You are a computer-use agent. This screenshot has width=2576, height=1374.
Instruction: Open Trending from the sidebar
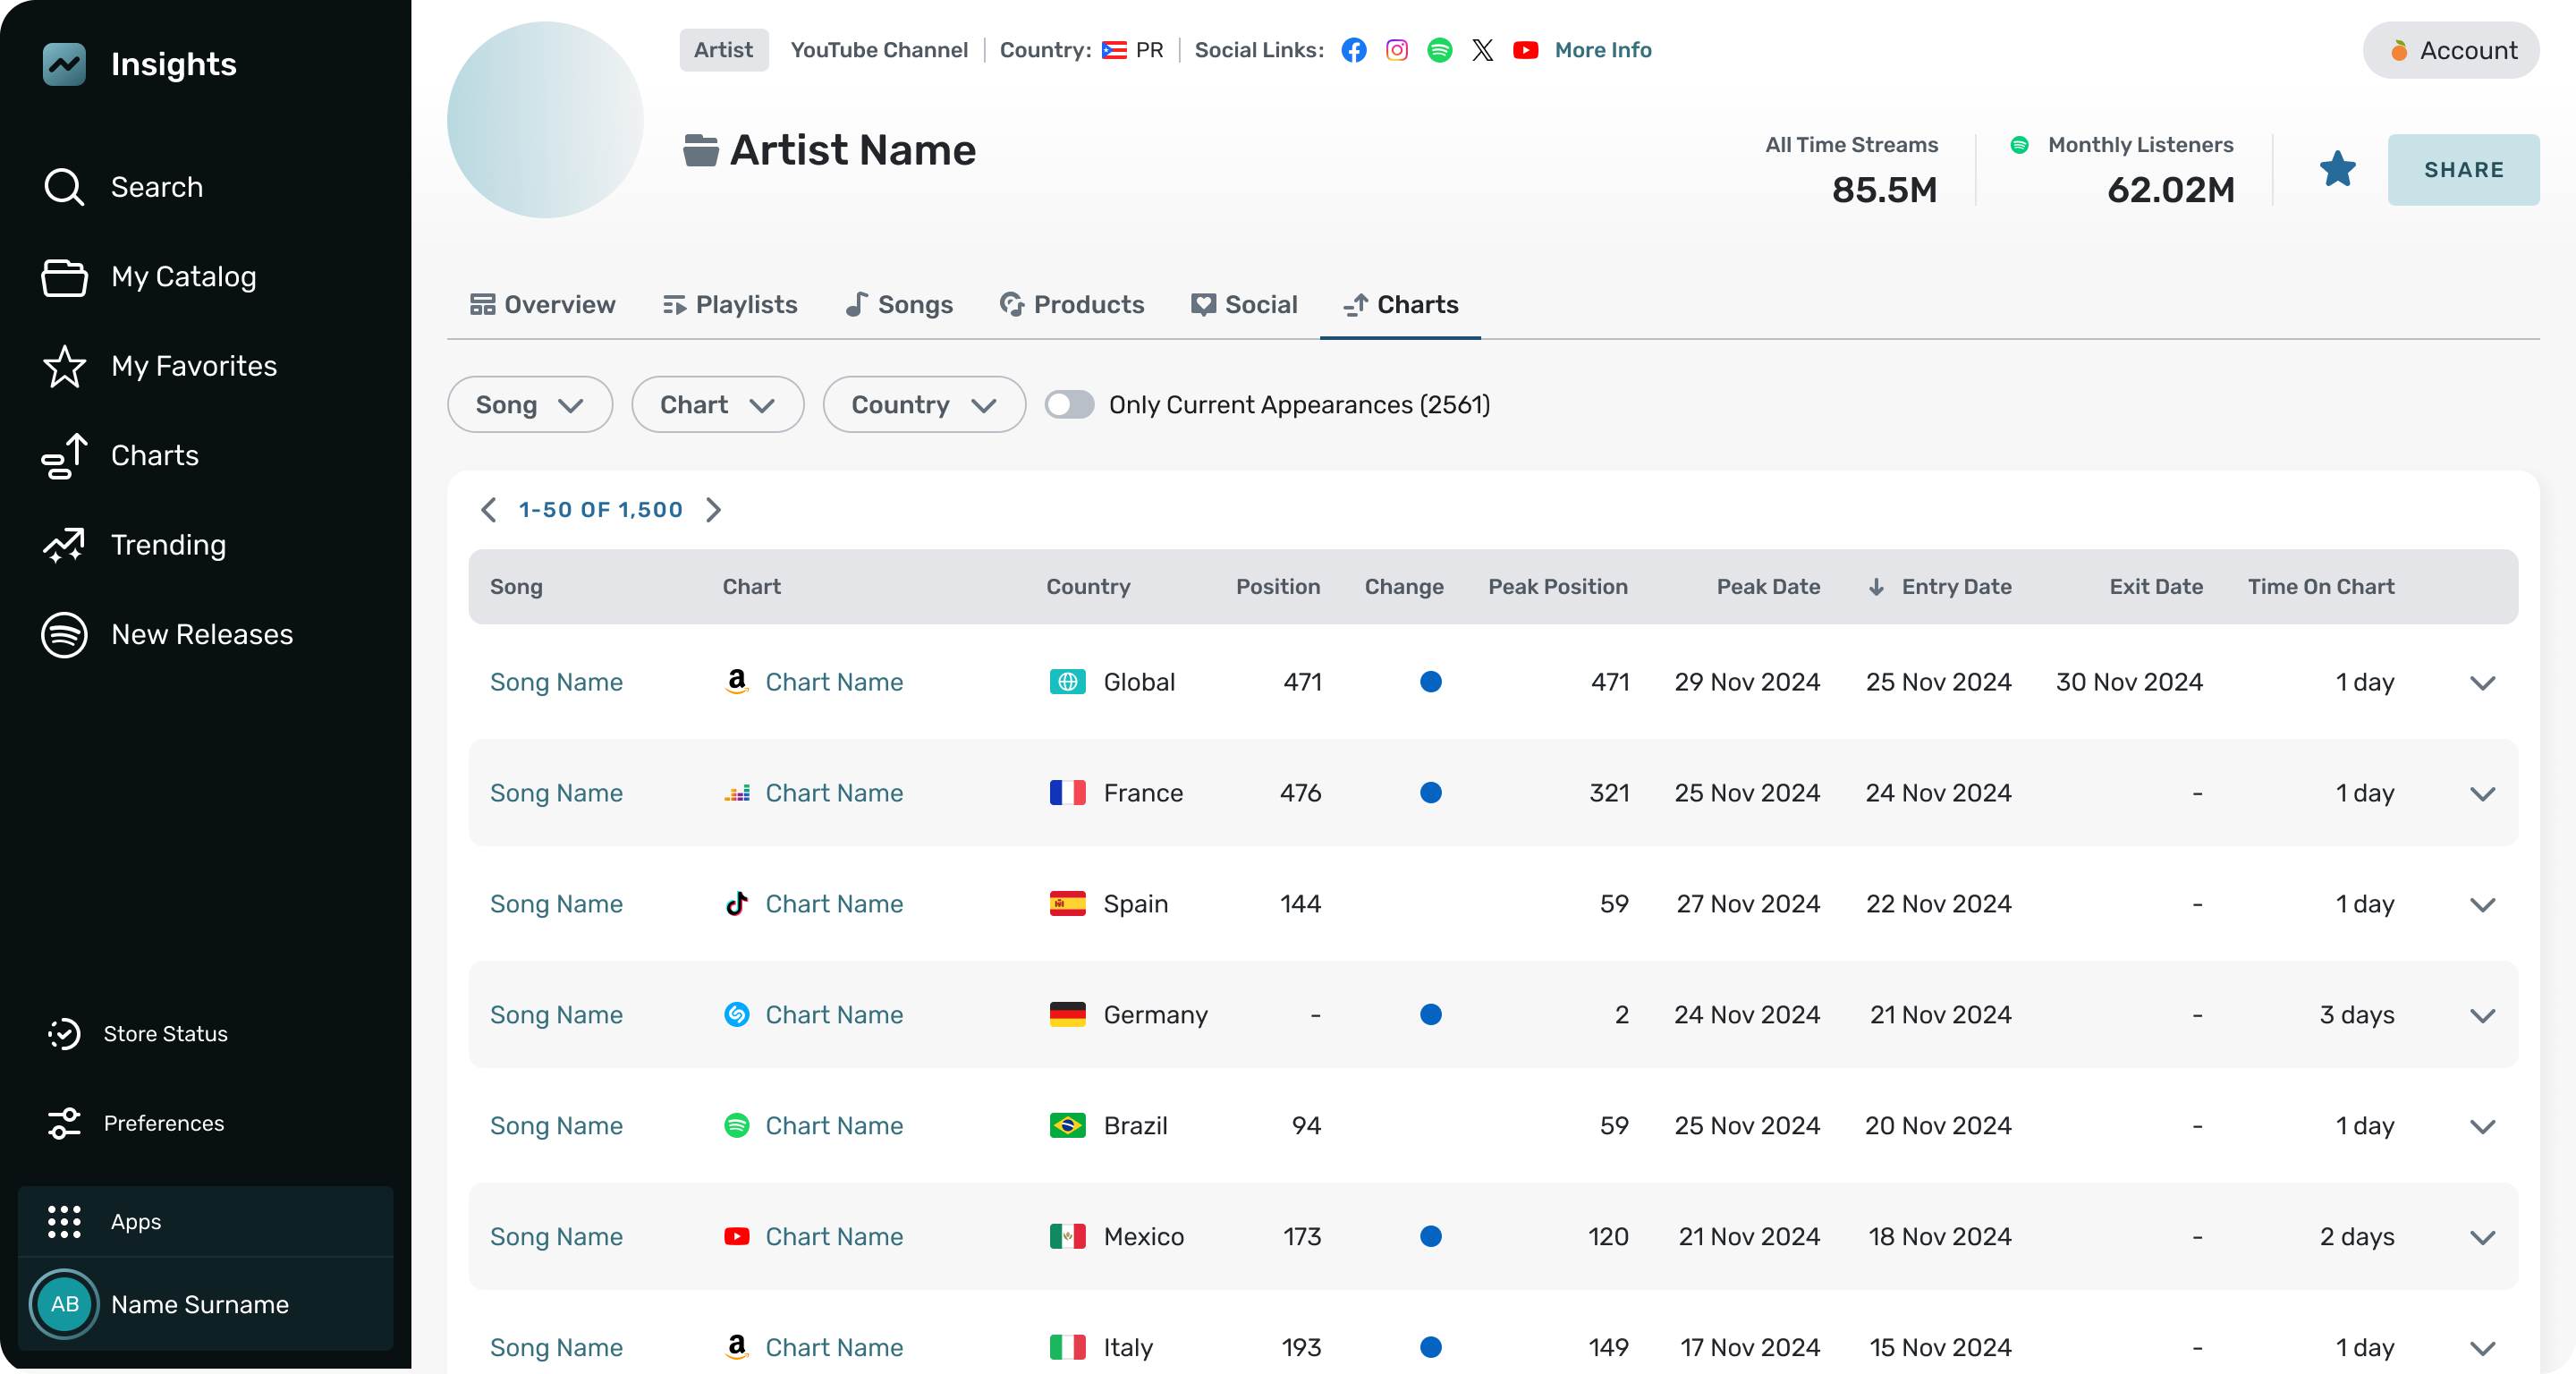coord(168,545)
